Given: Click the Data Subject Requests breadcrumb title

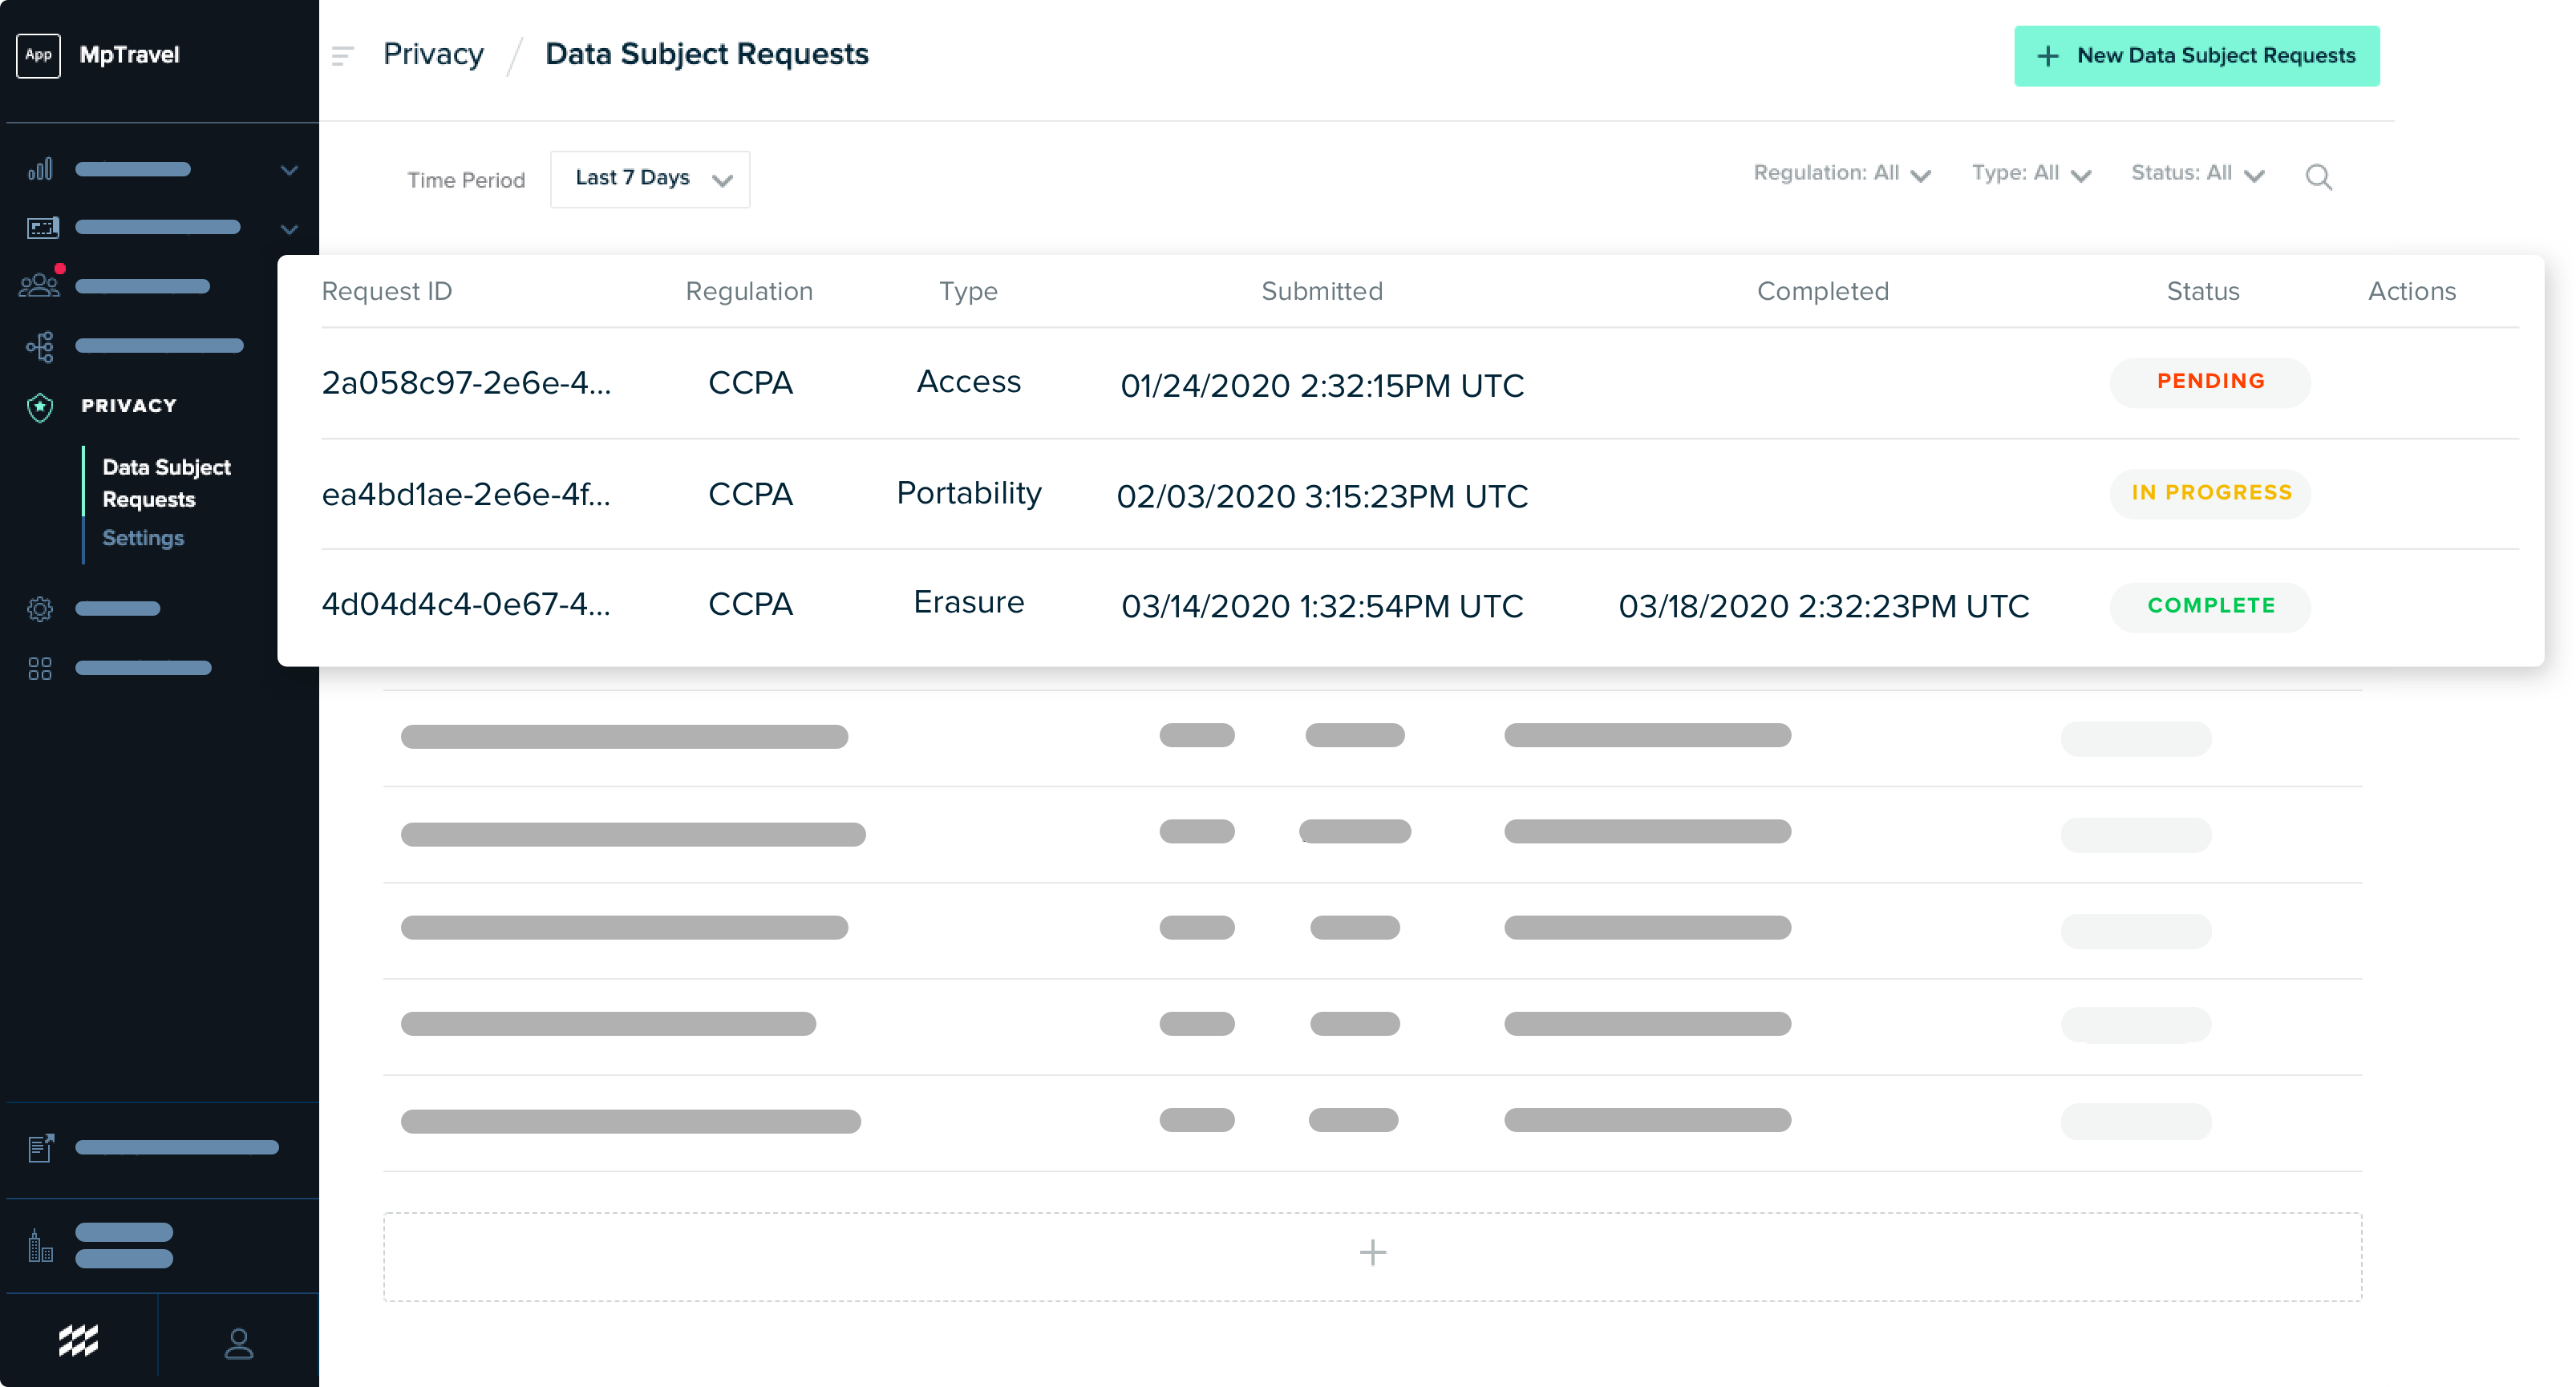Looking at the screenshot, I should click(707, 54).
